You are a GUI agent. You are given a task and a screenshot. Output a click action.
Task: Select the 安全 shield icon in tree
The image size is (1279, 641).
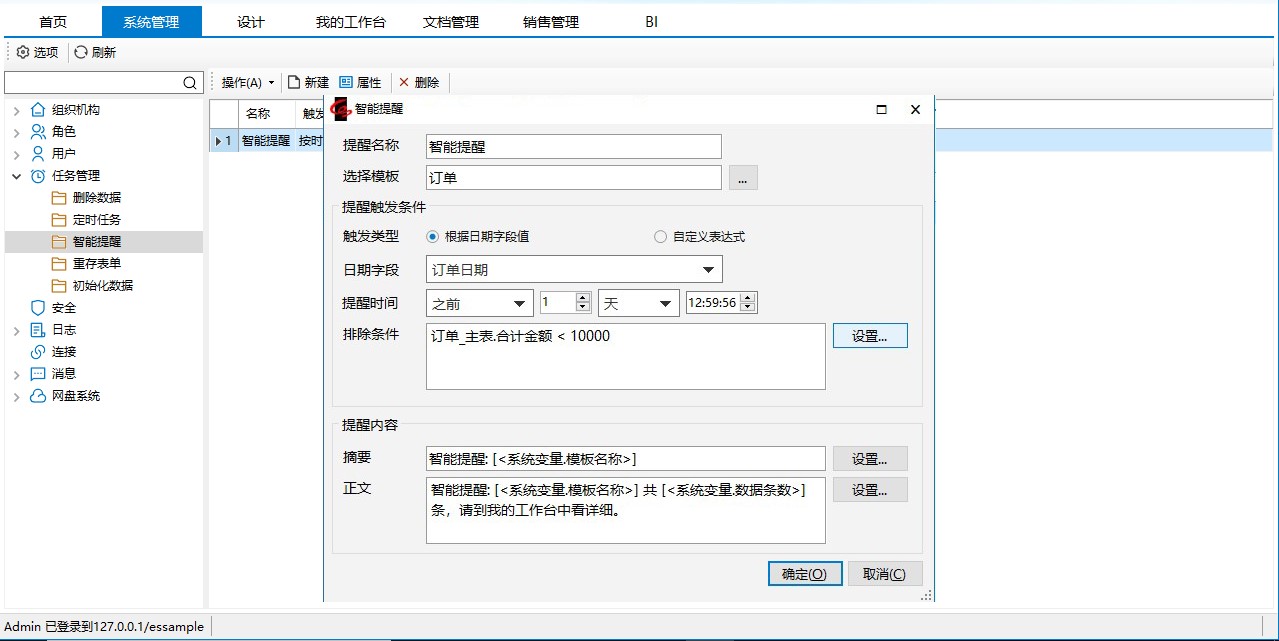[x=38, y=308]
